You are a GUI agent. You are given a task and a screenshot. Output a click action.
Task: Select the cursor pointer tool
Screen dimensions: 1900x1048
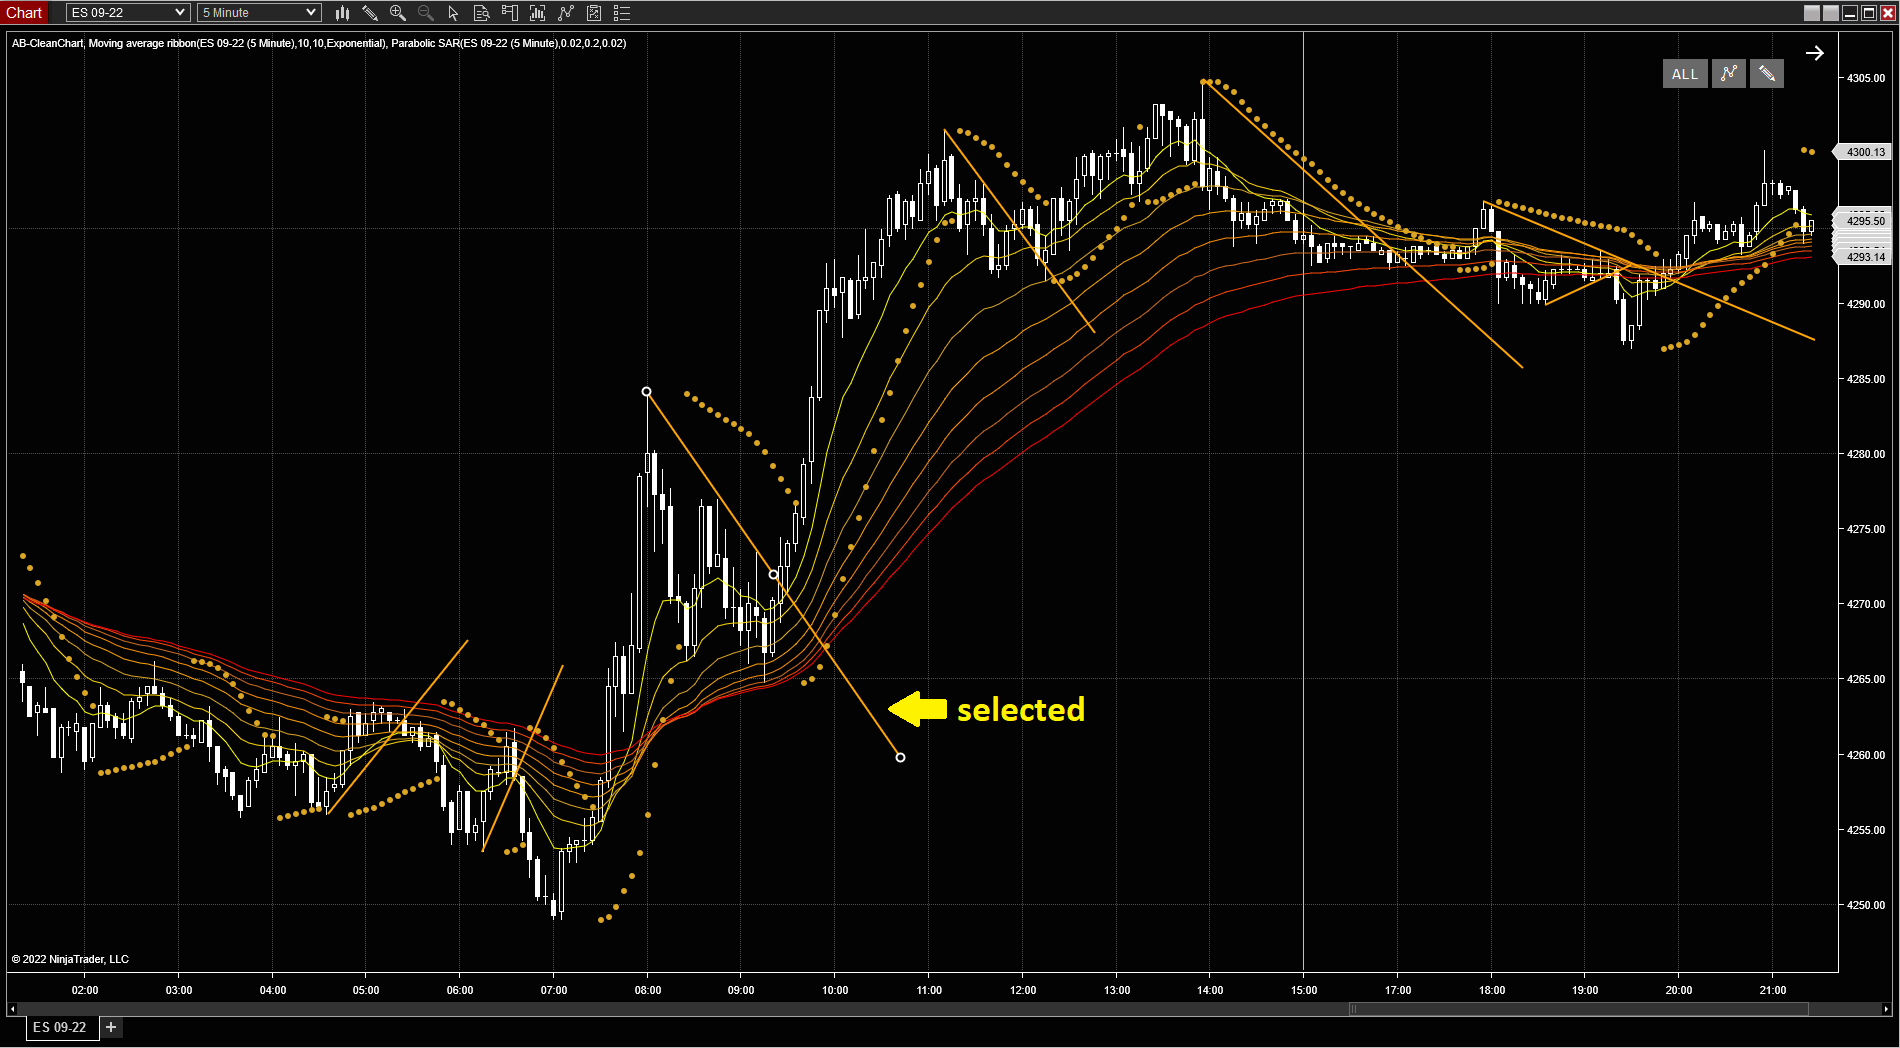click(x=453, y=13)
